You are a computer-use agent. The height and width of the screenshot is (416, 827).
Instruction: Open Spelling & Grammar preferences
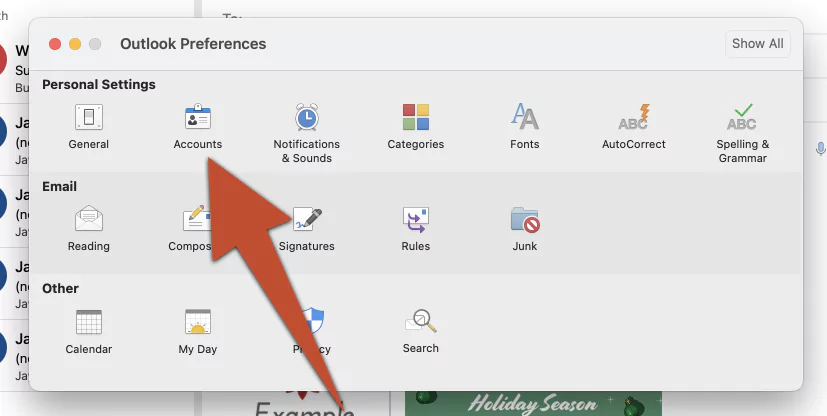742,134
